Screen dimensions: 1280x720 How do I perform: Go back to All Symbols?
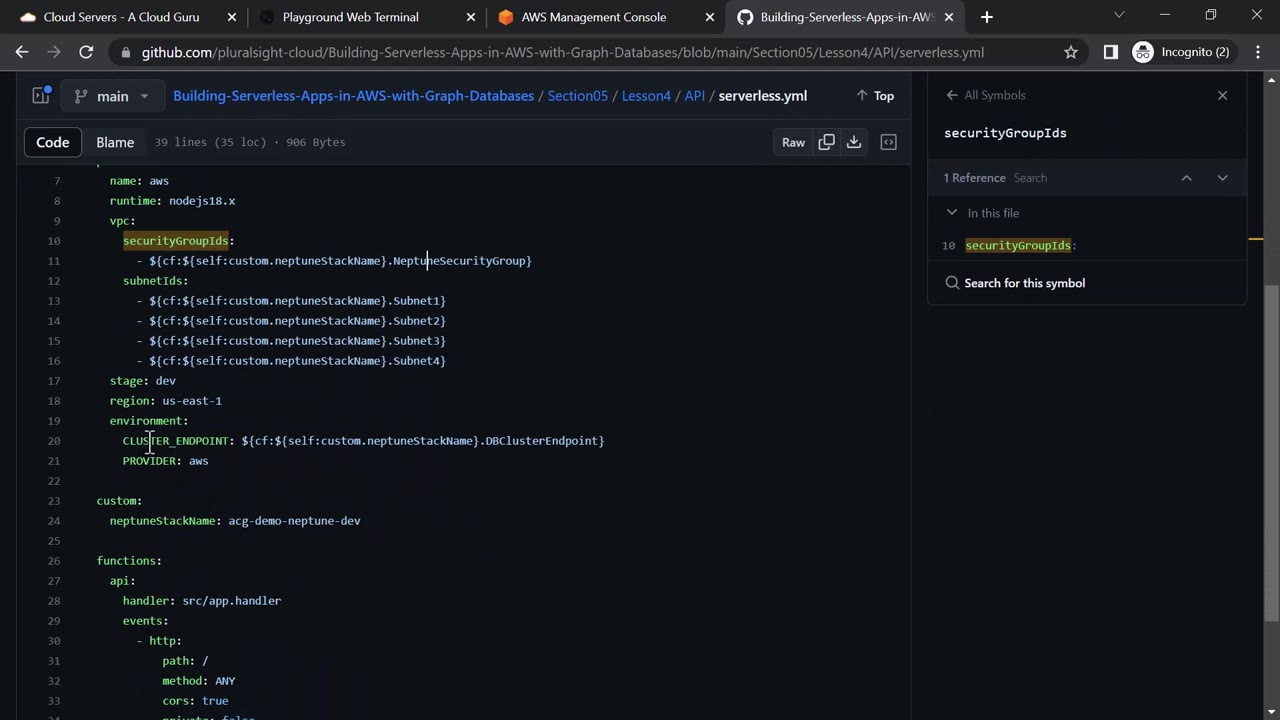click(985, 95)
